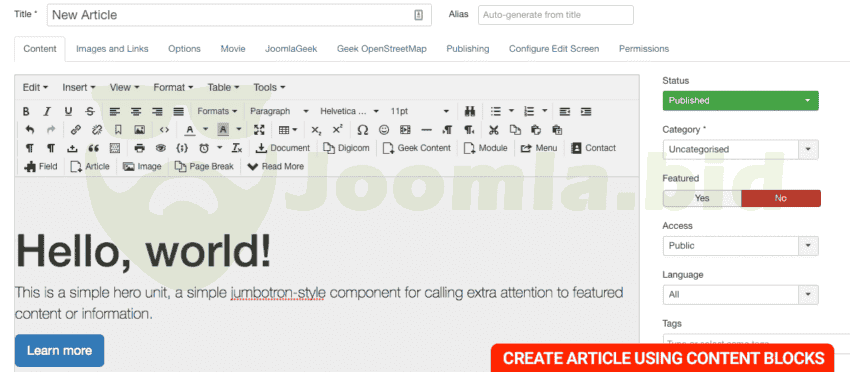This screenshot has height=372, width=850.
Task: Apply justify text alignment
Action: pyautogui.click(x=178, y=111)
